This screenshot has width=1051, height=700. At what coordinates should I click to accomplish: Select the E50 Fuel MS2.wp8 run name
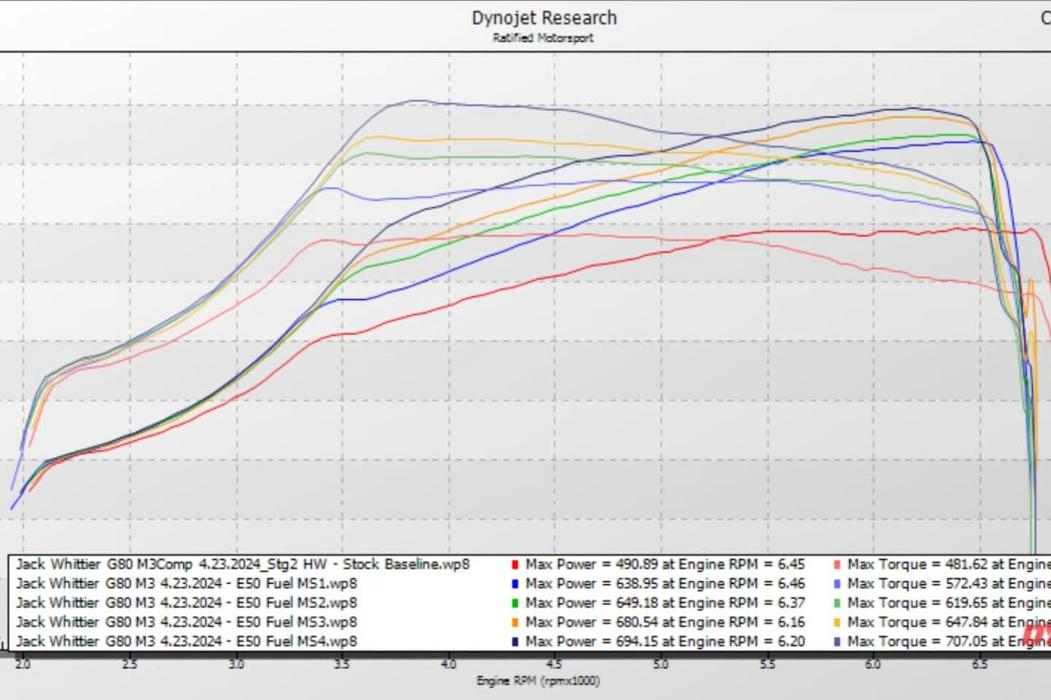186,603
